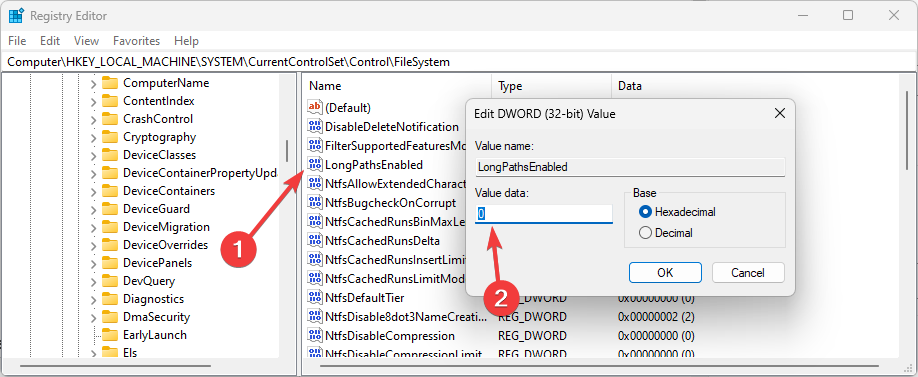Click the Value data input field
Screen dimensions: 918x377
543,214
